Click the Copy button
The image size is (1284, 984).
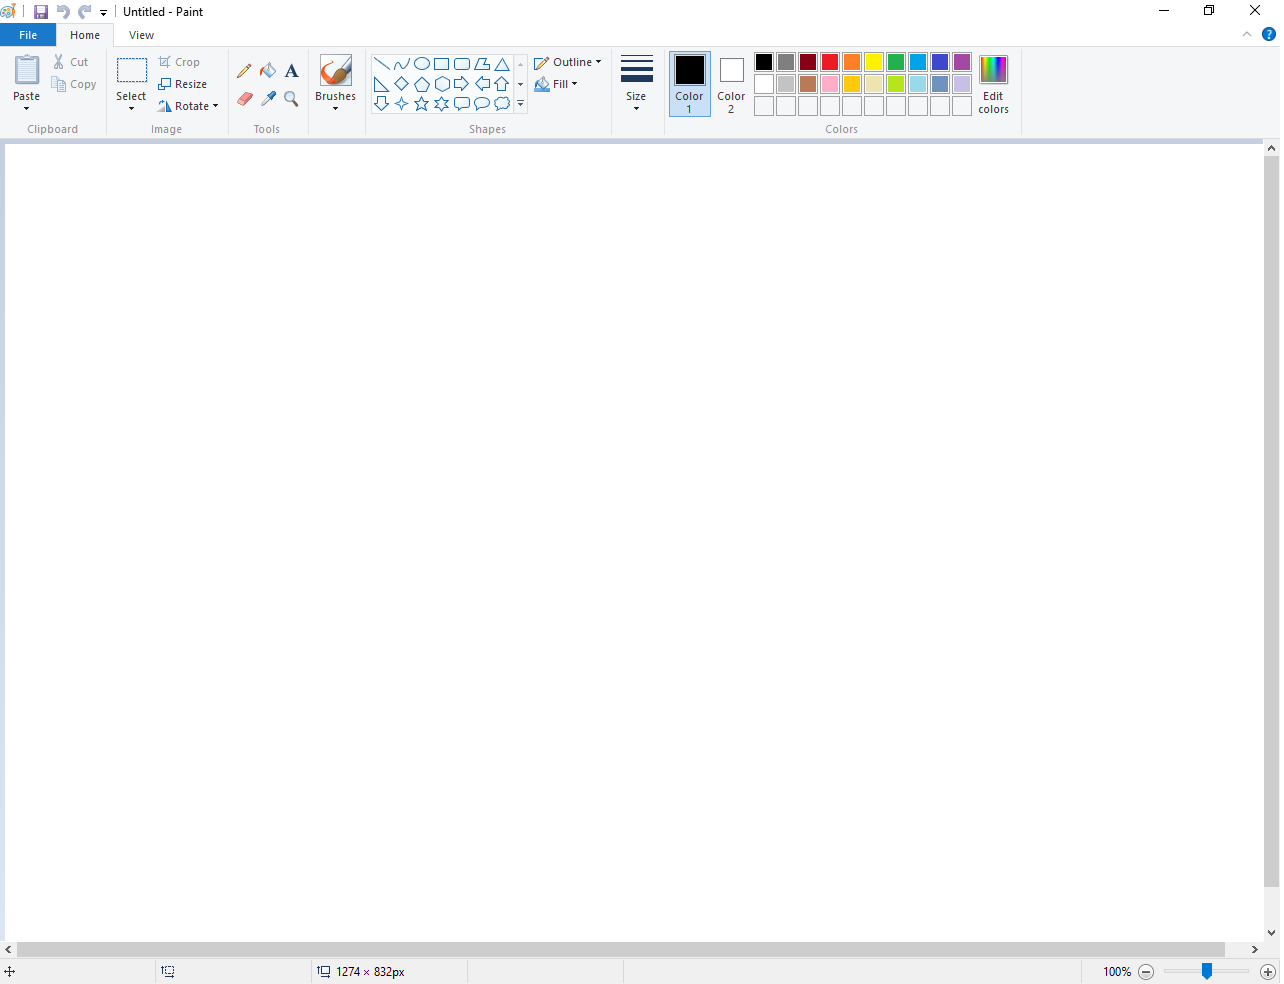pyautogui.click(x=75, y=84)
